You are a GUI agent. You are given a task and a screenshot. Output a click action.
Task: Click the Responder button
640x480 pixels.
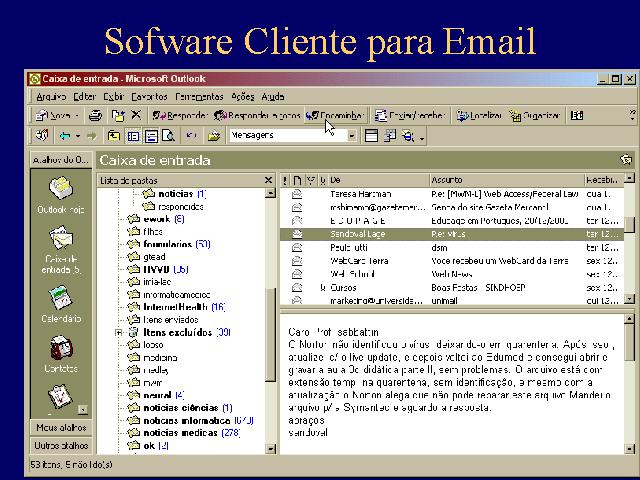tap(180, 116)
